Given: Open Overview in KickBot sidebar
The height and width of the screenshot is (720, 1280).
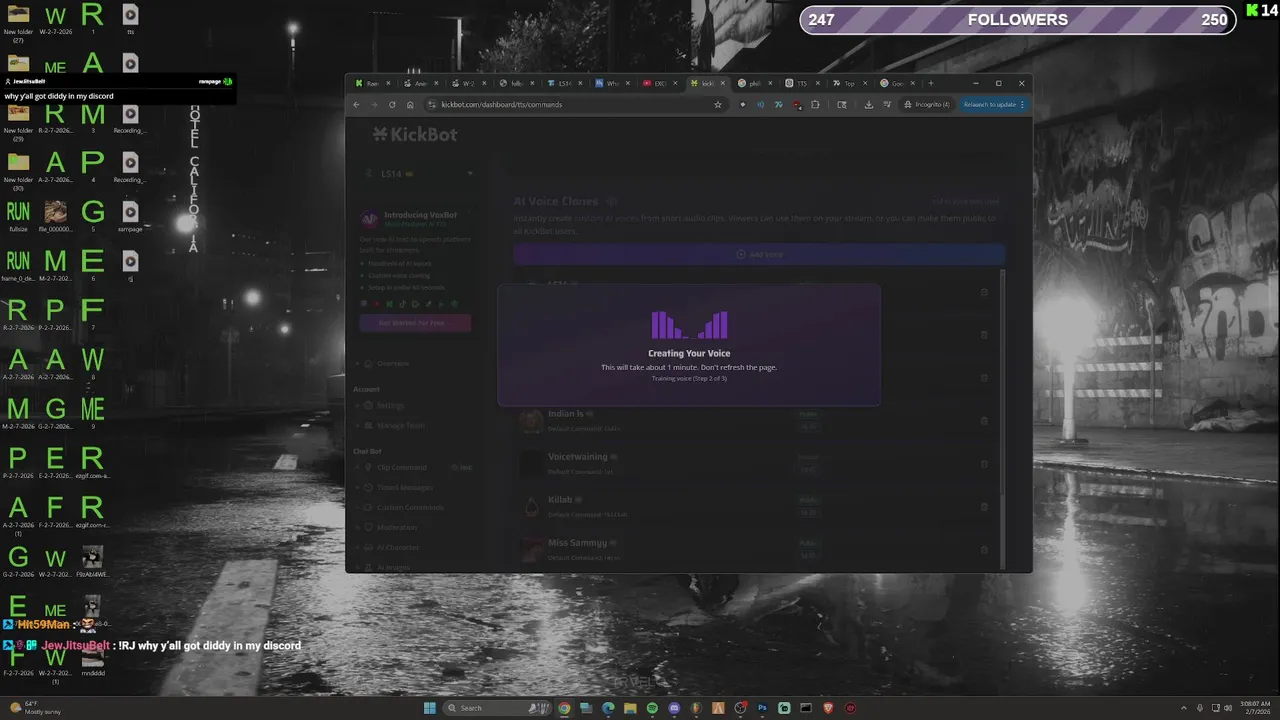Looking at the screenshot, I should click(393, 363).
